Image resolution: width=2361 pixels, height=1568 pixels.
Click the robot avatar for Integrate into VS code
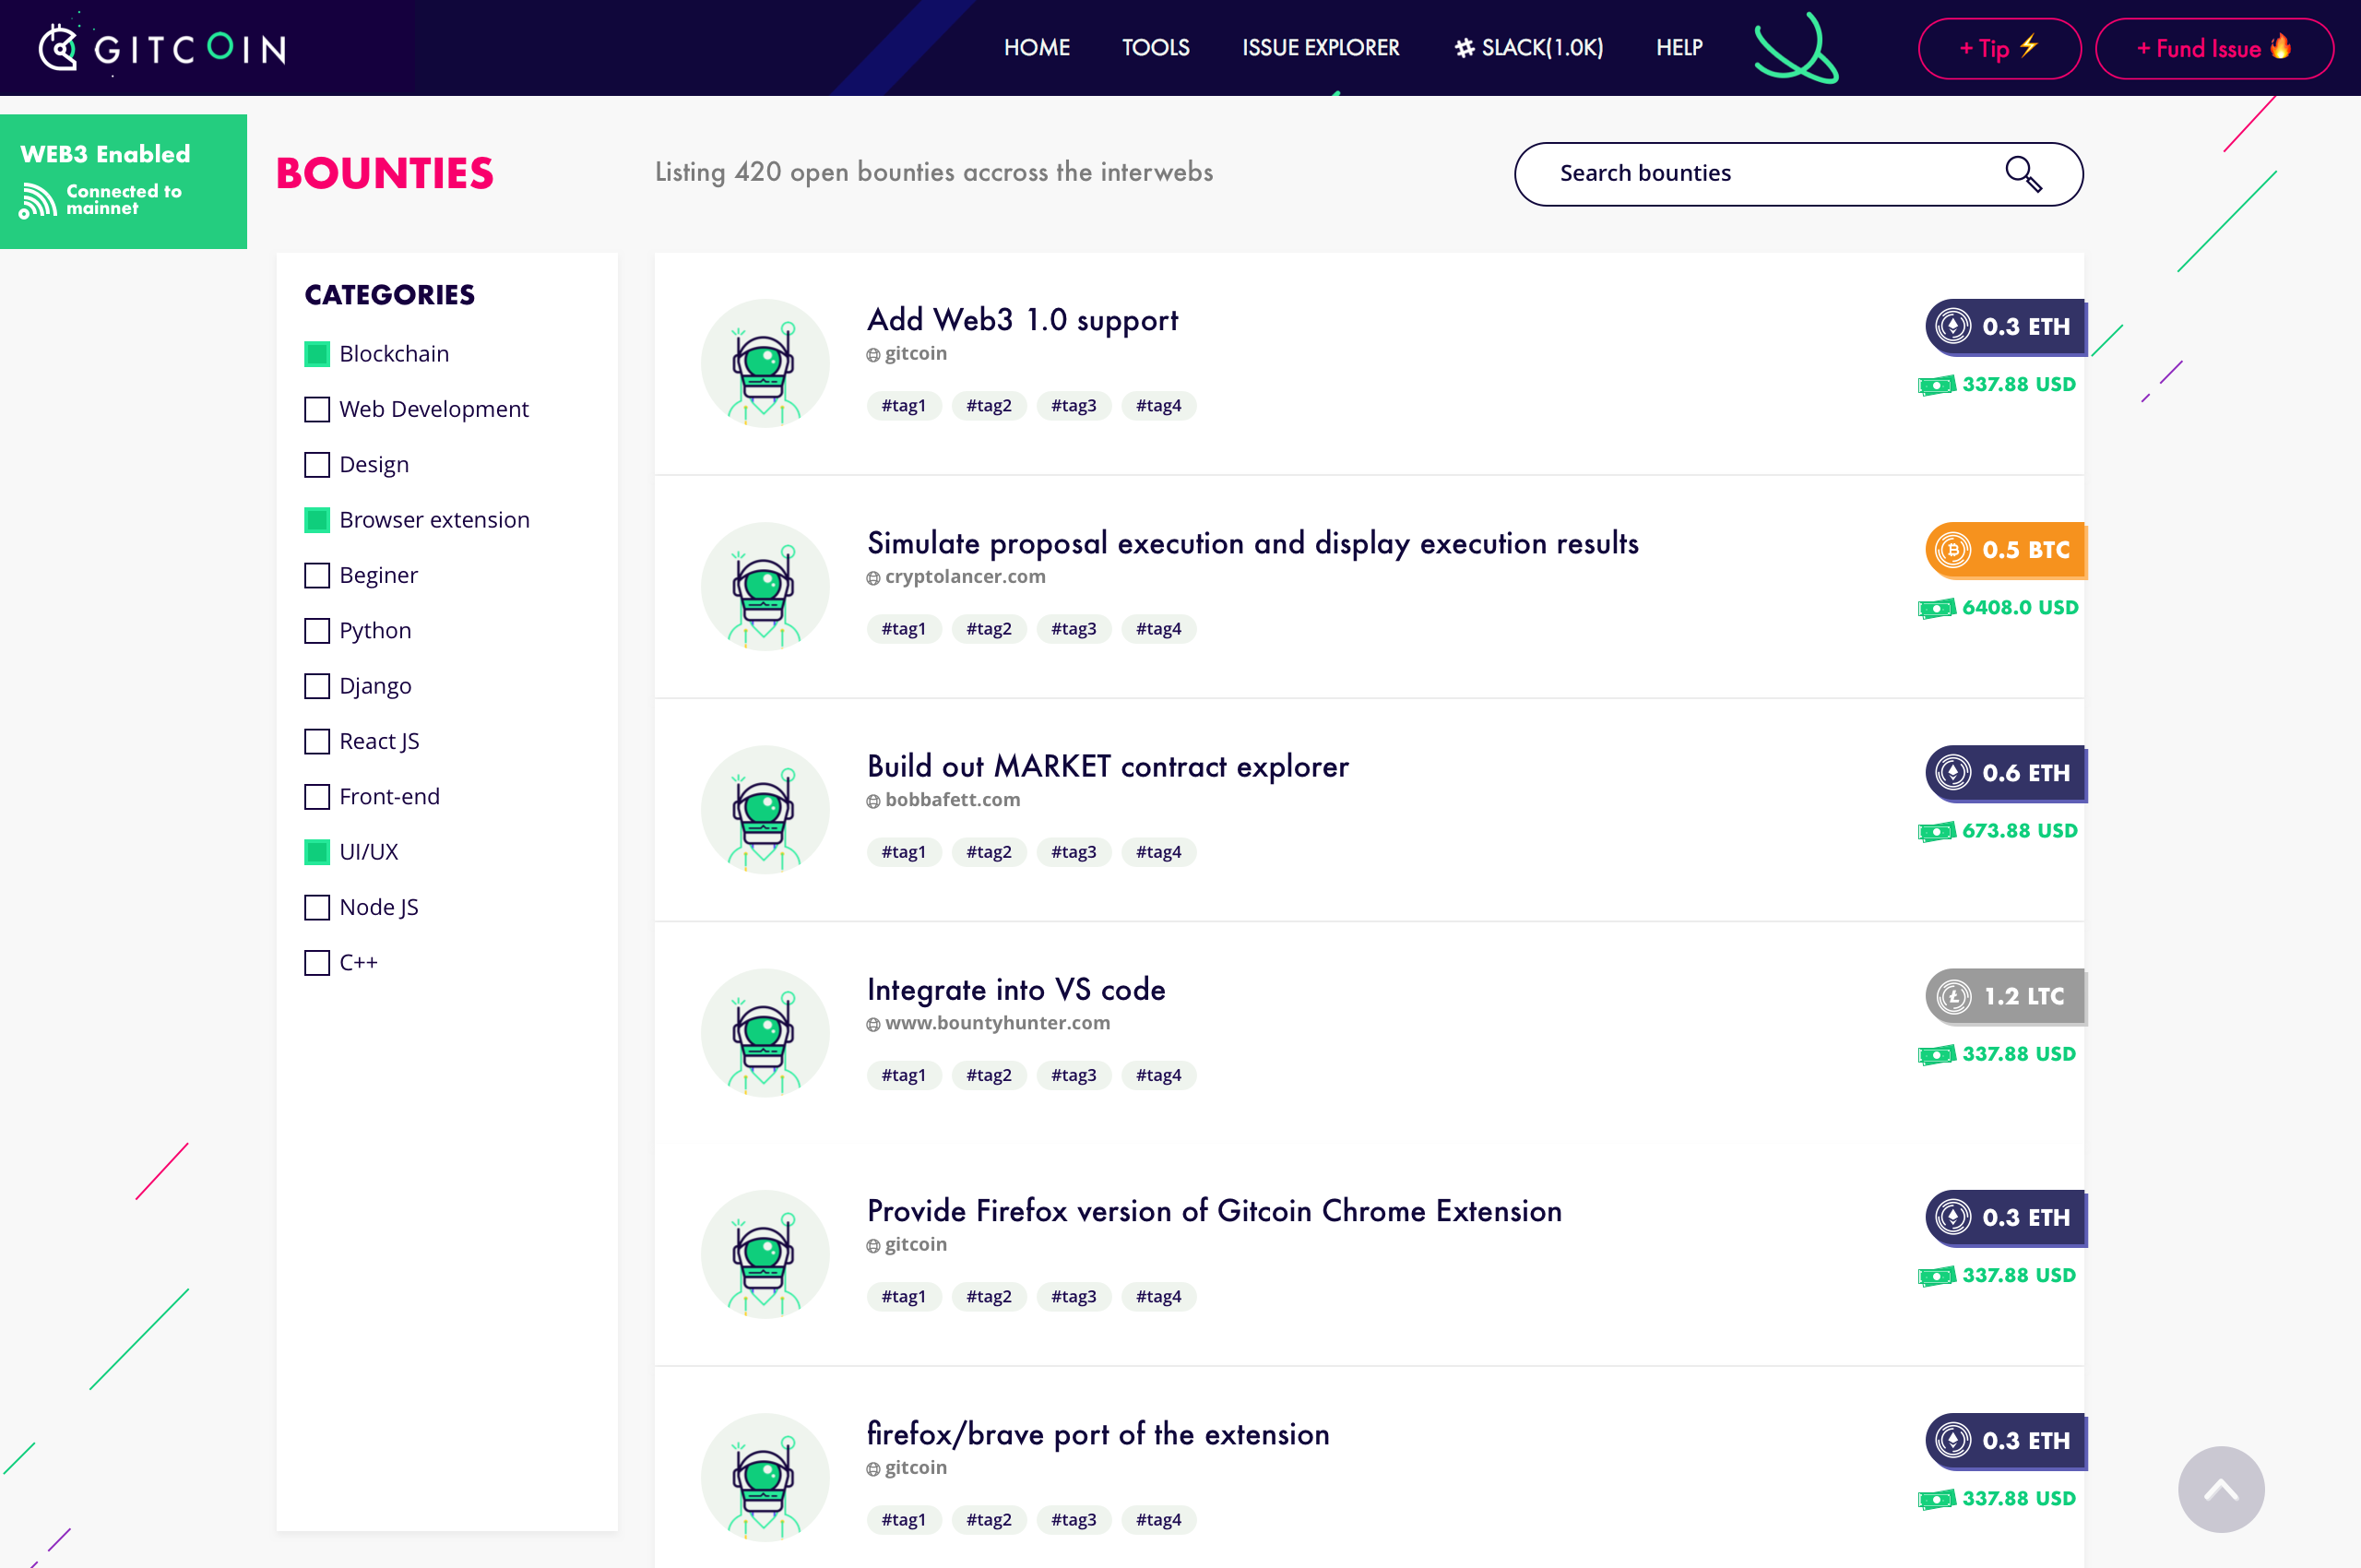(764, 1032)
